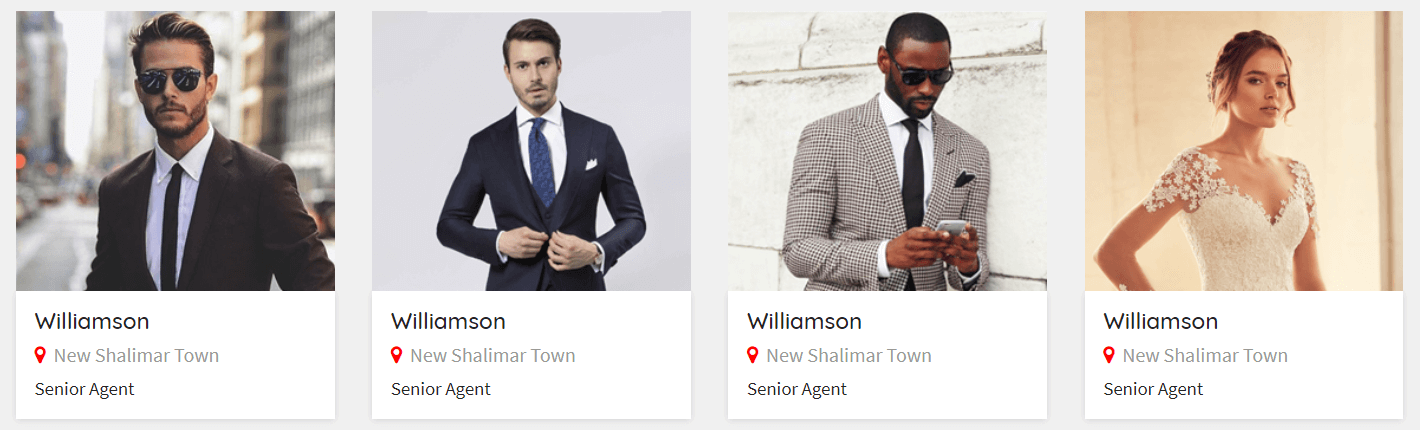Viewport: 1420px width, 430px height.
Task: Click Senior Agent label on third card
Action: click(797, 389)
